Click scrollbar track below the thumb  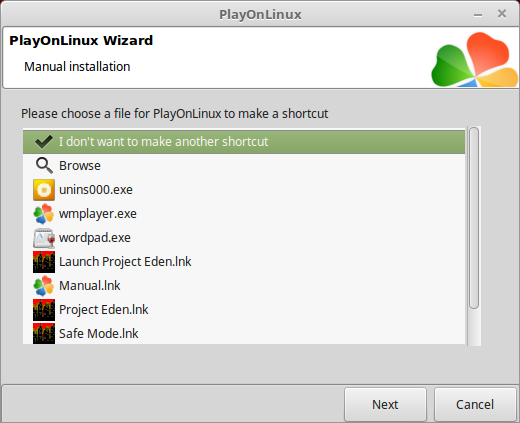[474, 327]
